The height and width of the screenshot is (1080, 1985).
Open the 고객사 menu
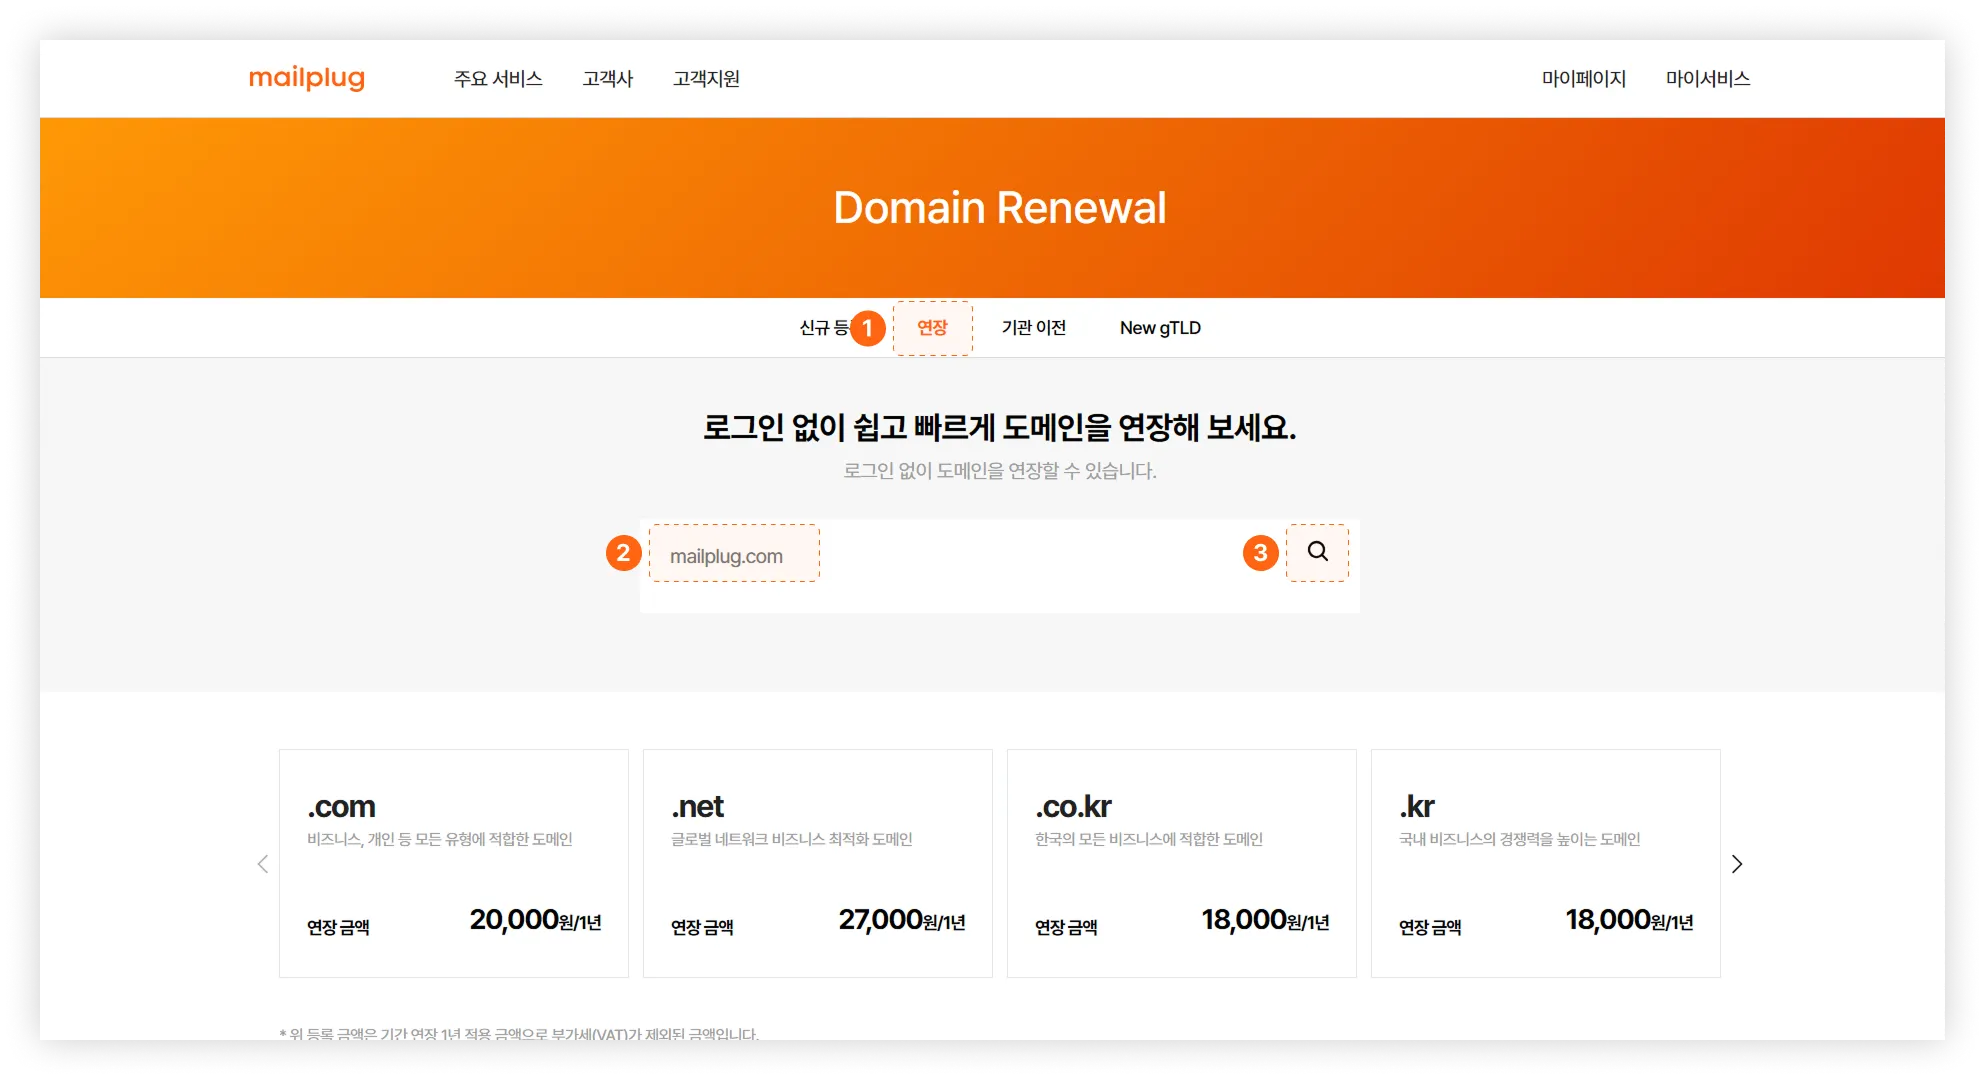pyautogui.click(x=608, y=79)
